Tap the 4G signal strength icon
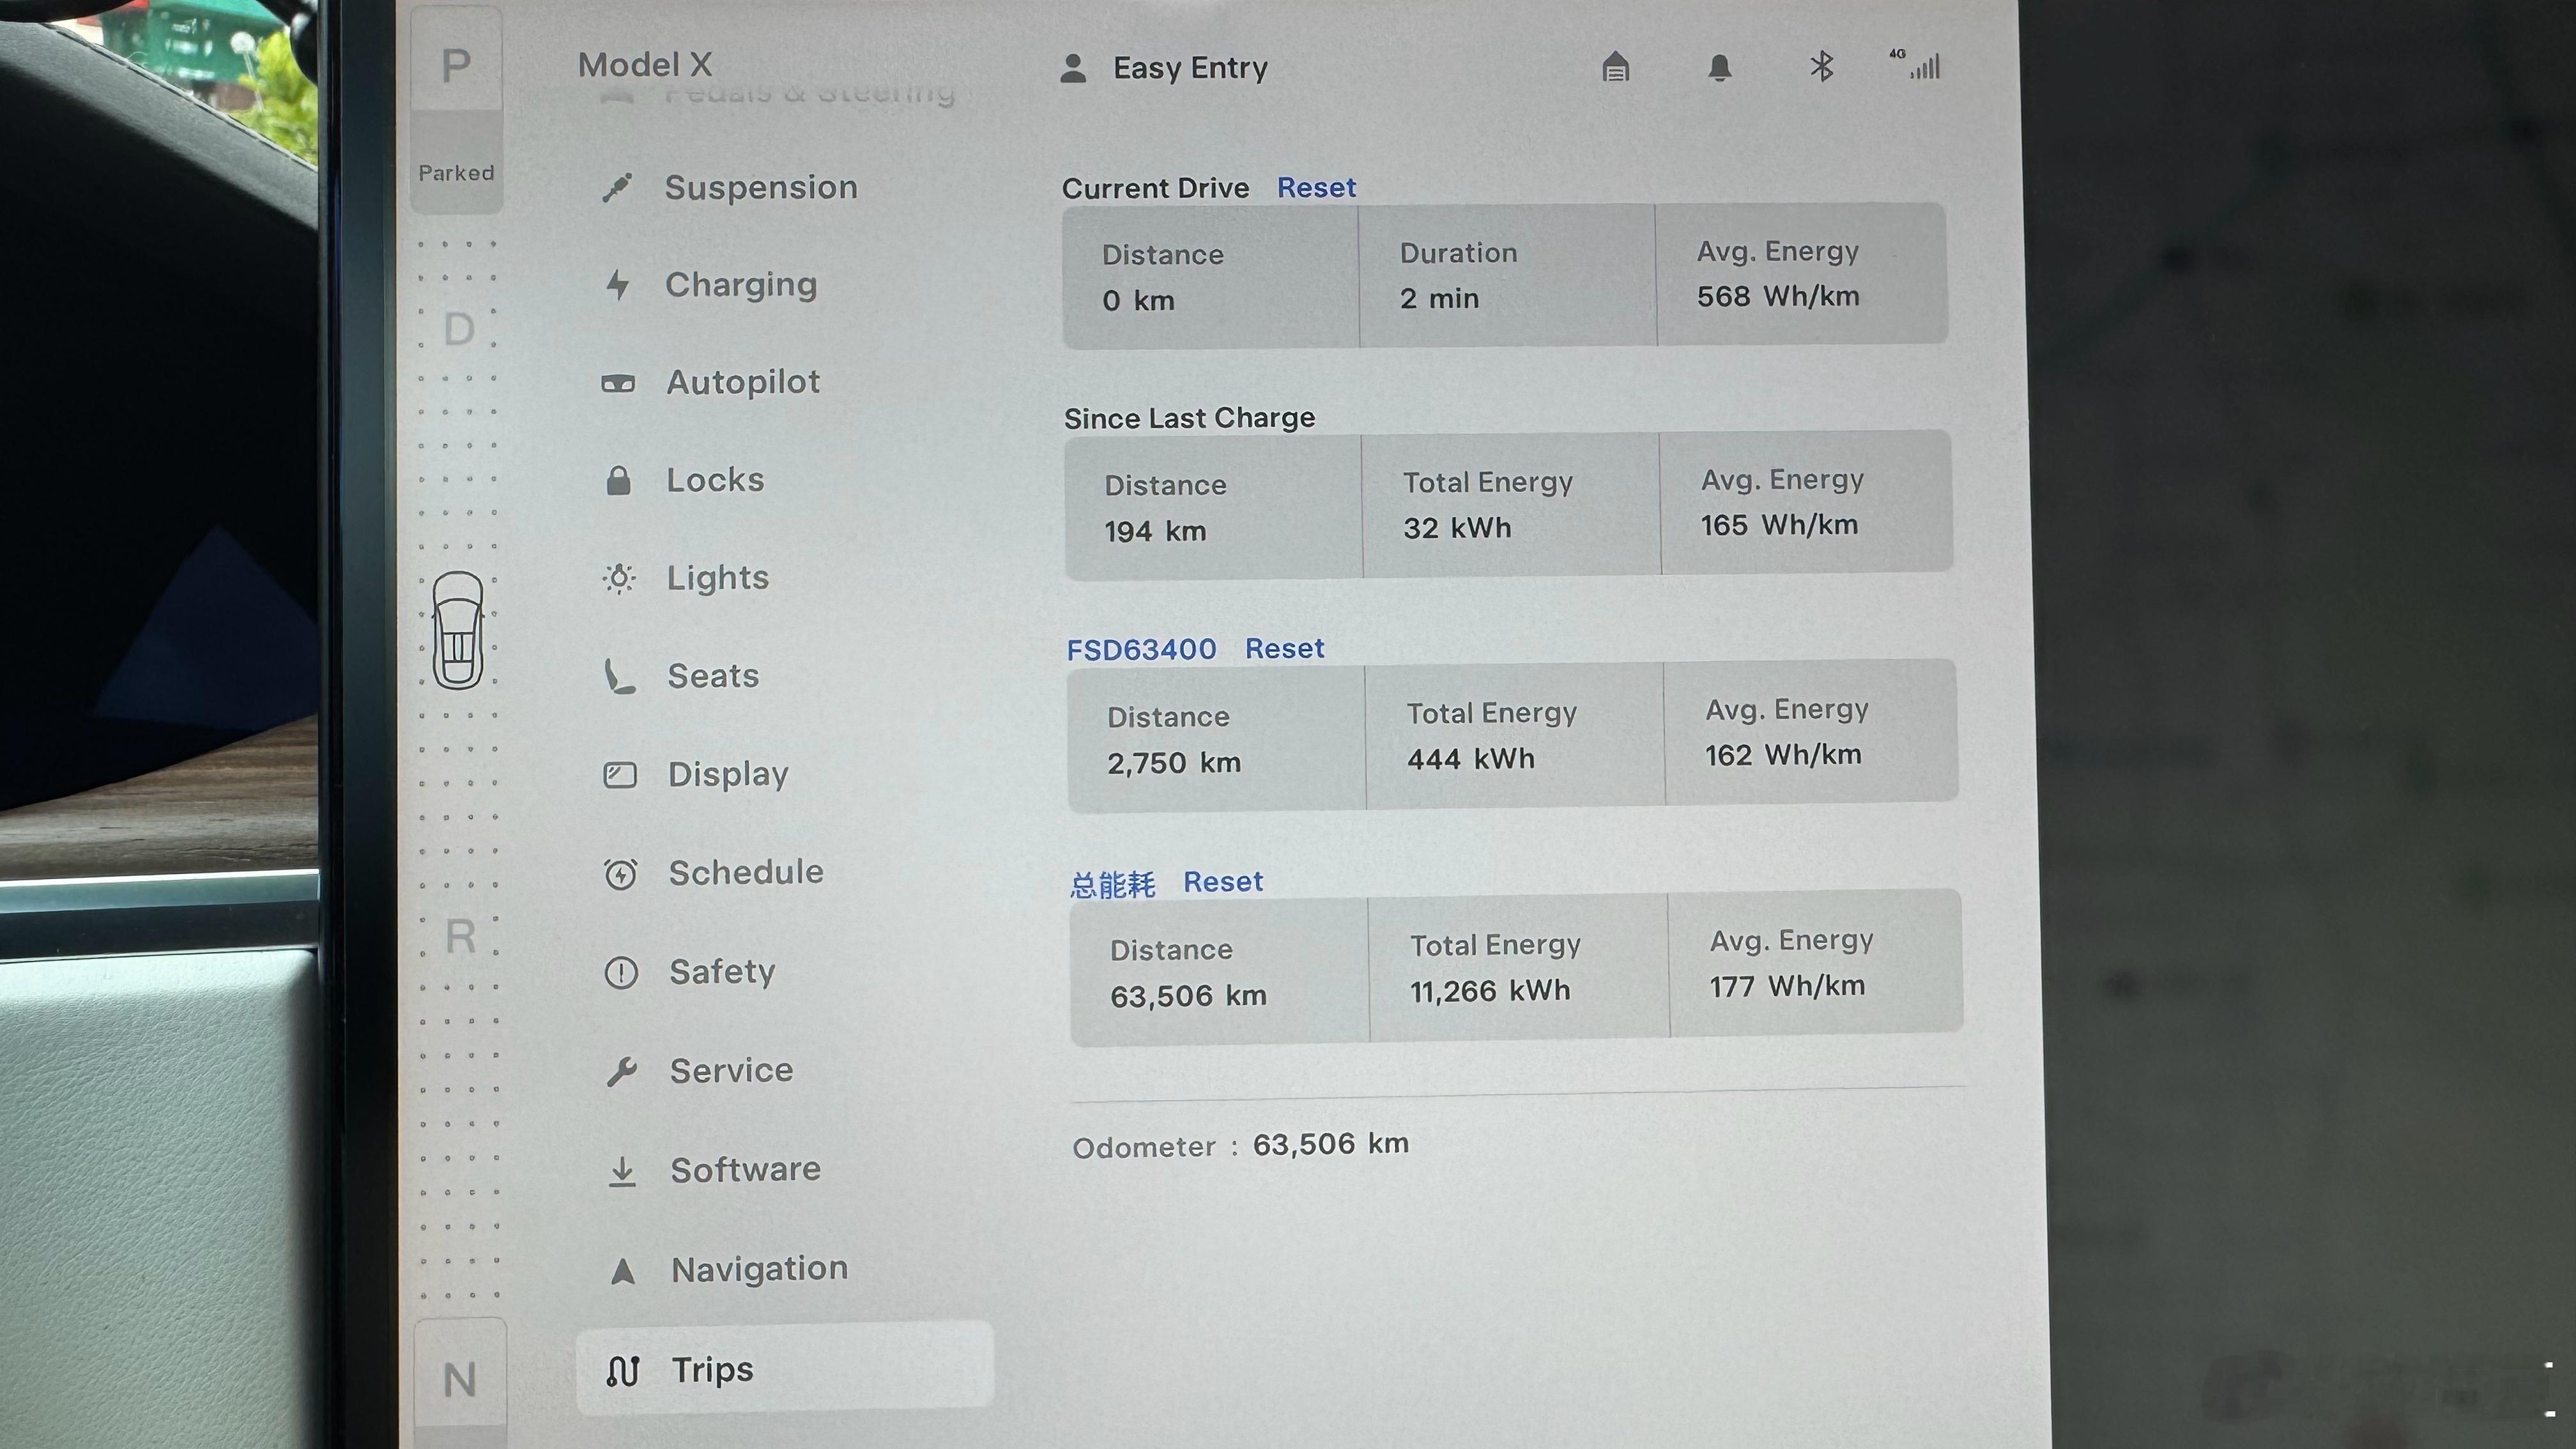The height and width of the screenshot is (1449, 2576). (1915, 65)
